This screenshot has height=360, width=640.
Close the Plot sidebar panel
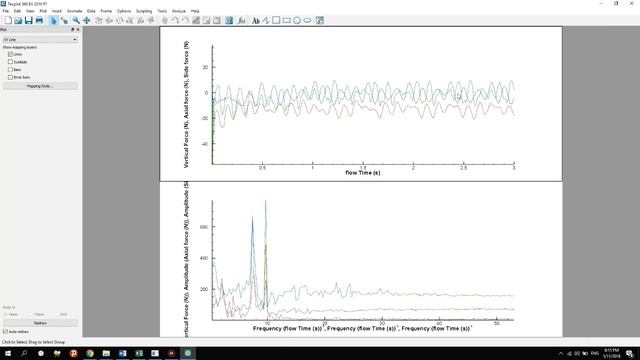click(78, 29)
